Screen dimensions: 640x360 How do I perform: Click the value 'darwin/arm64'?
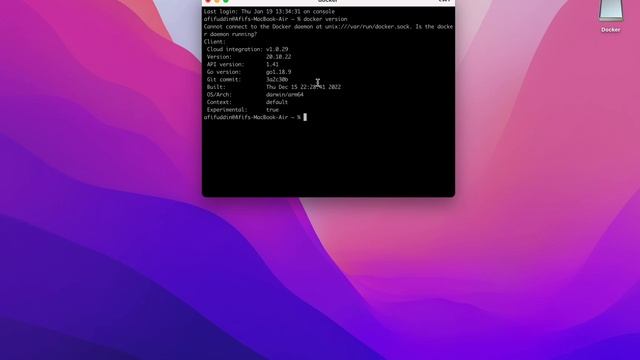(x=285, y=95)
